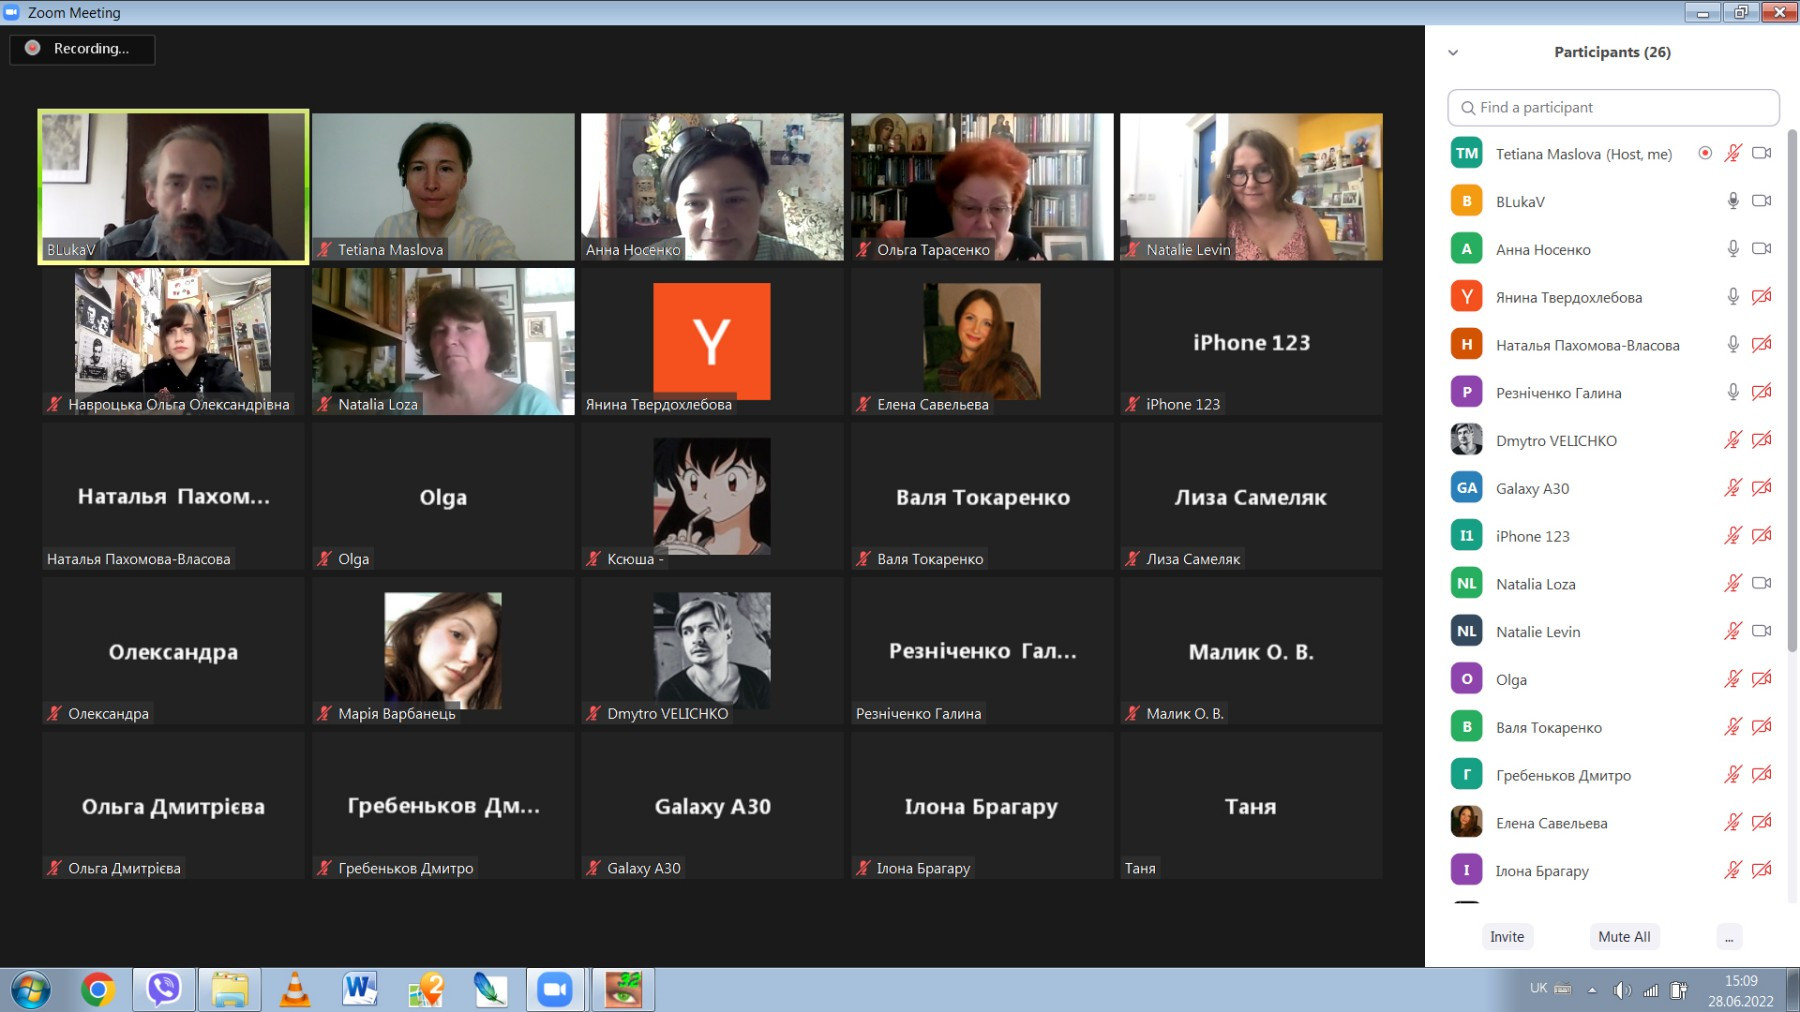Click the microphone icon in BLukaV's participant row
Screen dimensions: 1800x1012
point(1733,201)
